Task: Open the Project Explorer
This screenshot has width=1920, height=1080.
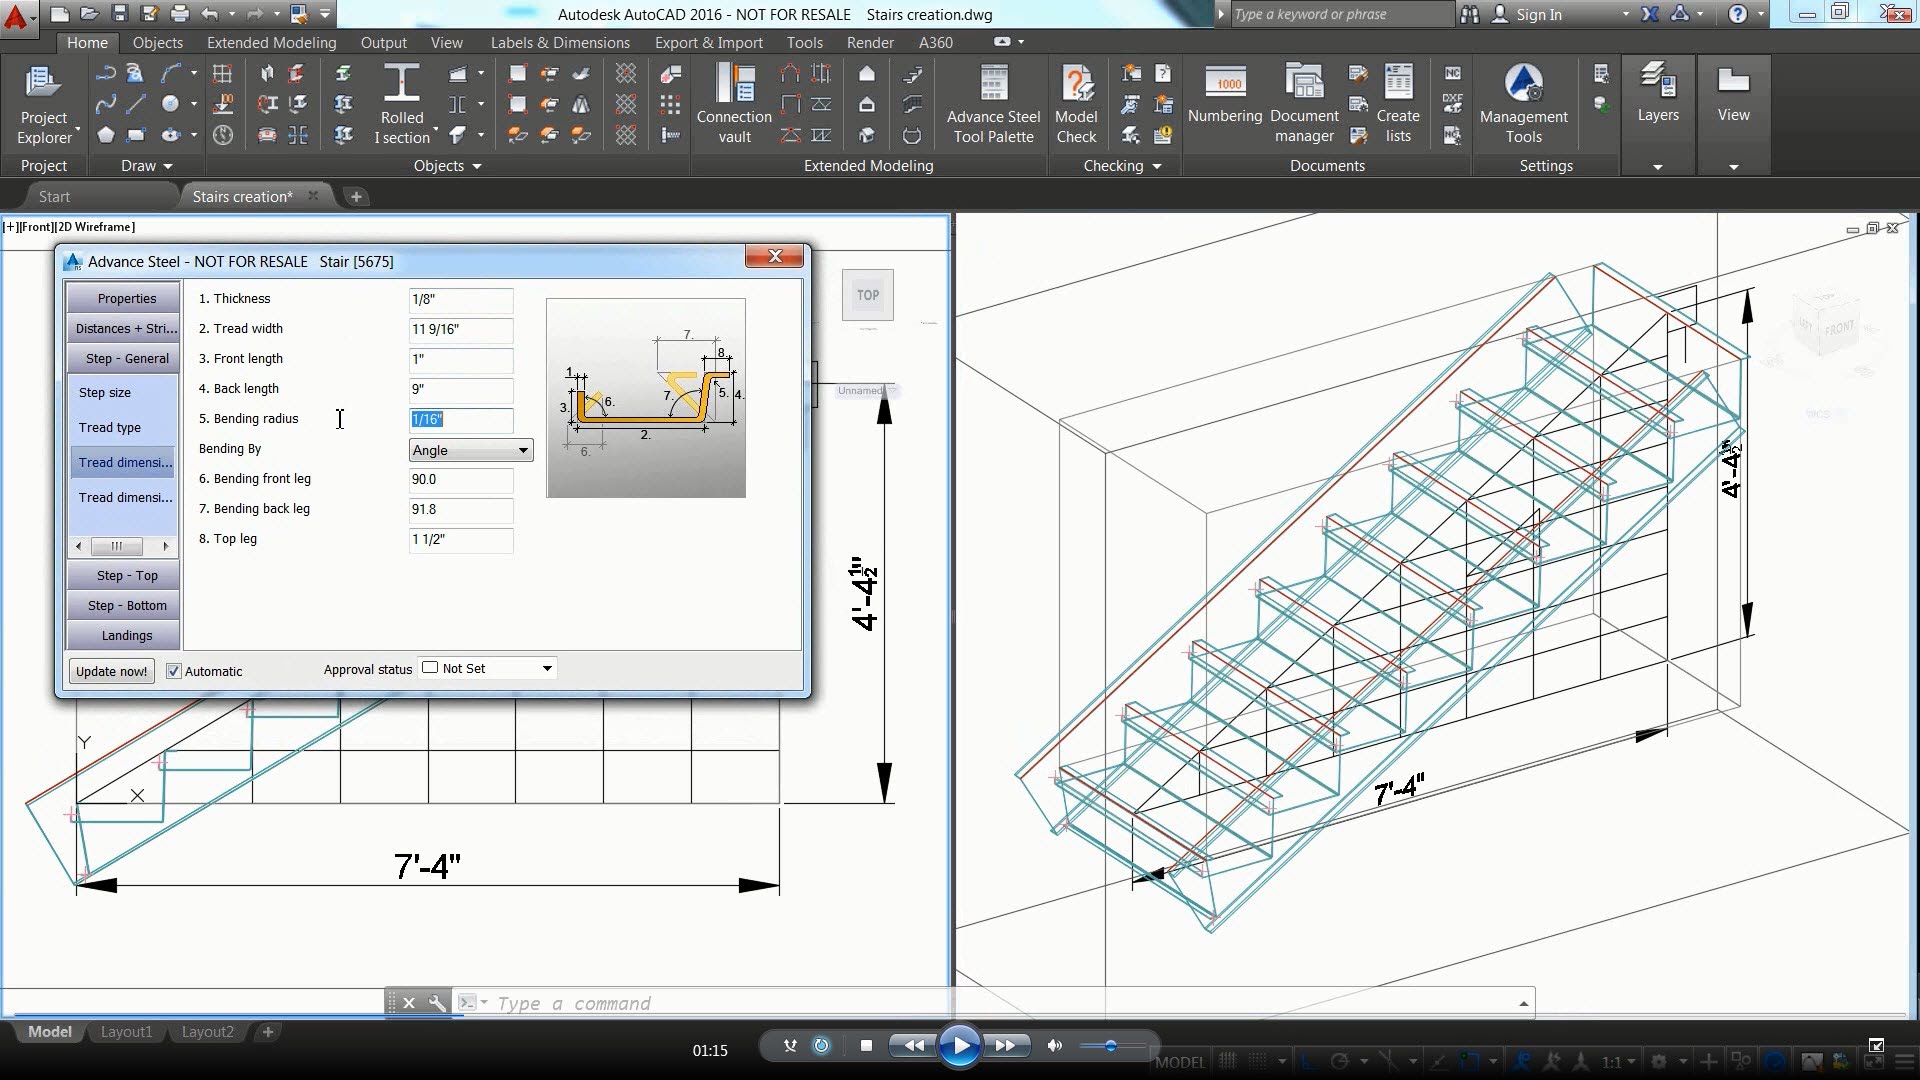Action: (x=44, y=100)
